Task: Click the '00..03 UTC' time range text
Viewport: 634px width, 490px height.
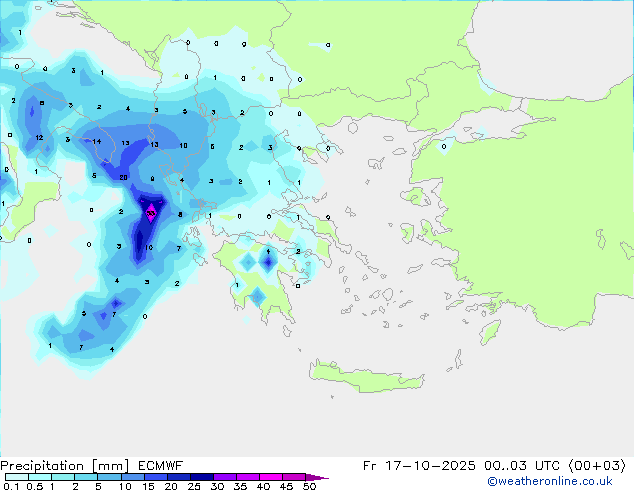Action: tap(522, 466)
